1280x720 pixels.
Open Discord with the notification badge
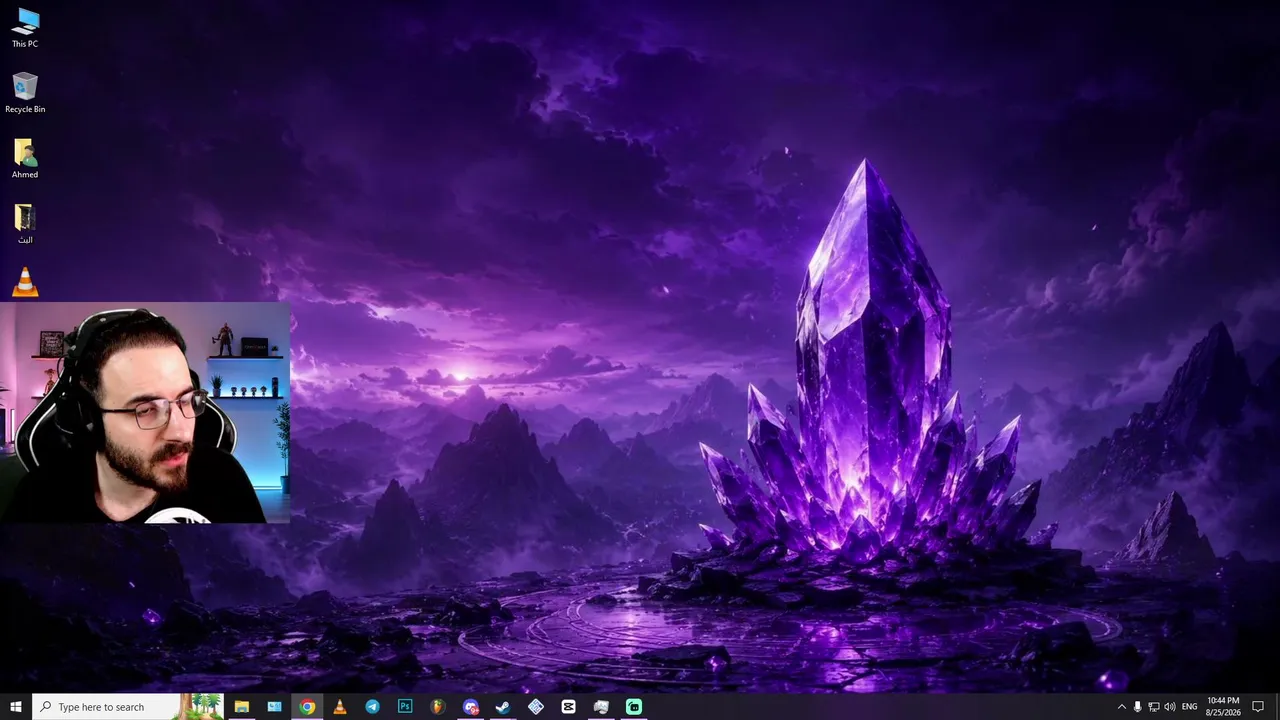pyautogui.click(x=471, y=707)
